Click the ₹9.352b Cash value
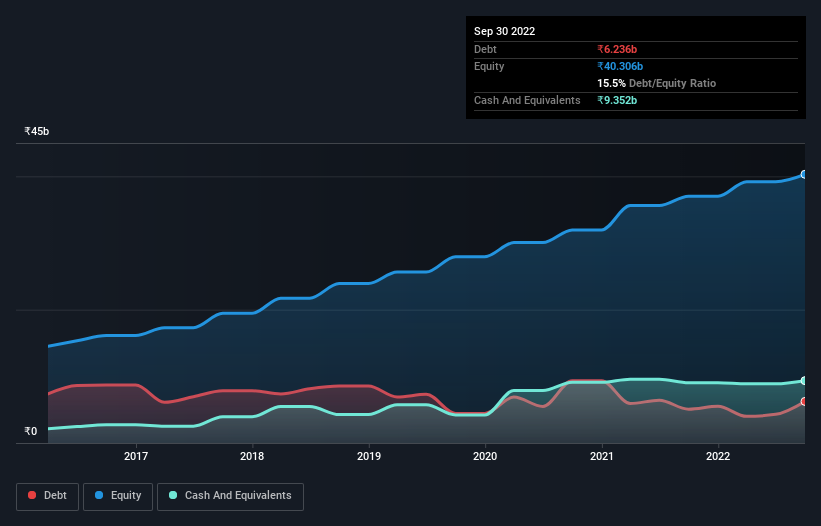This screenshot has height=526, width=821. tap(617, 100)
